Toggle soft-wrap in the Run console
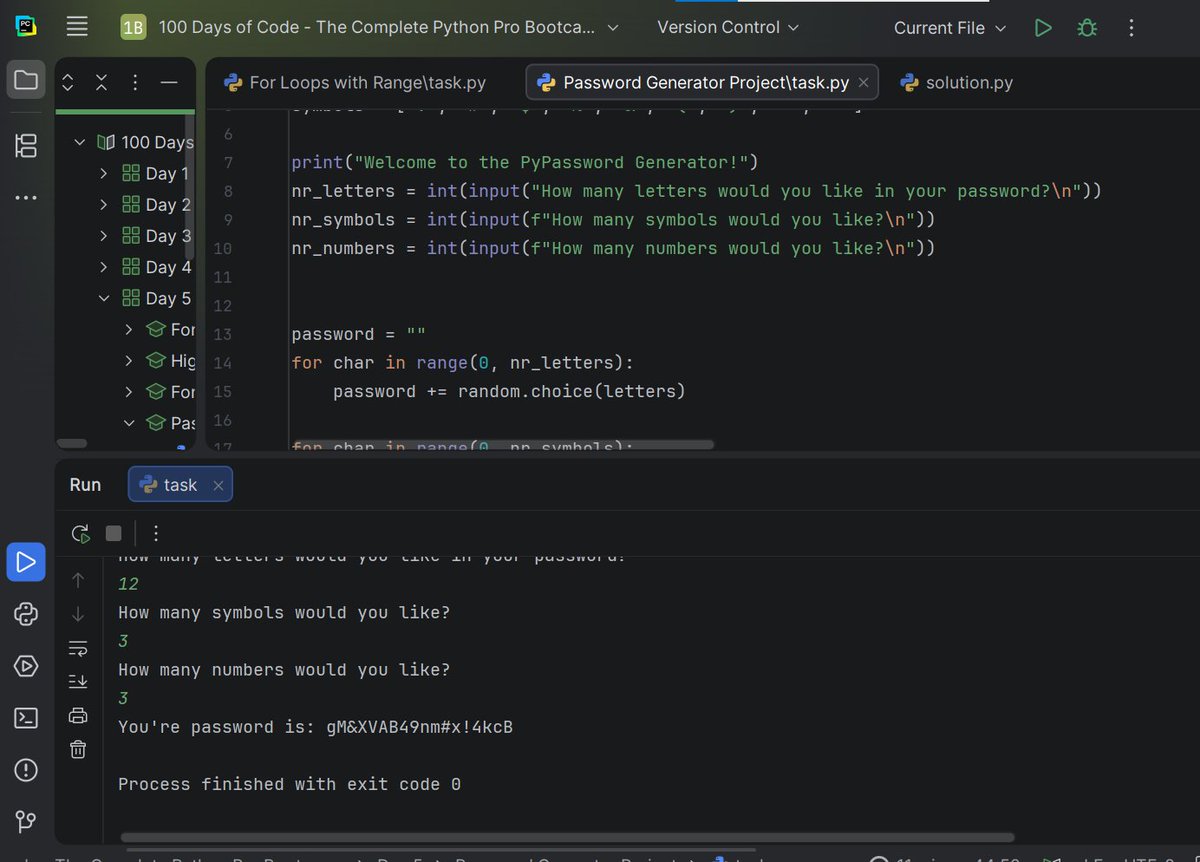Viewport: 1200px width, 862px height. click(78, 647)
